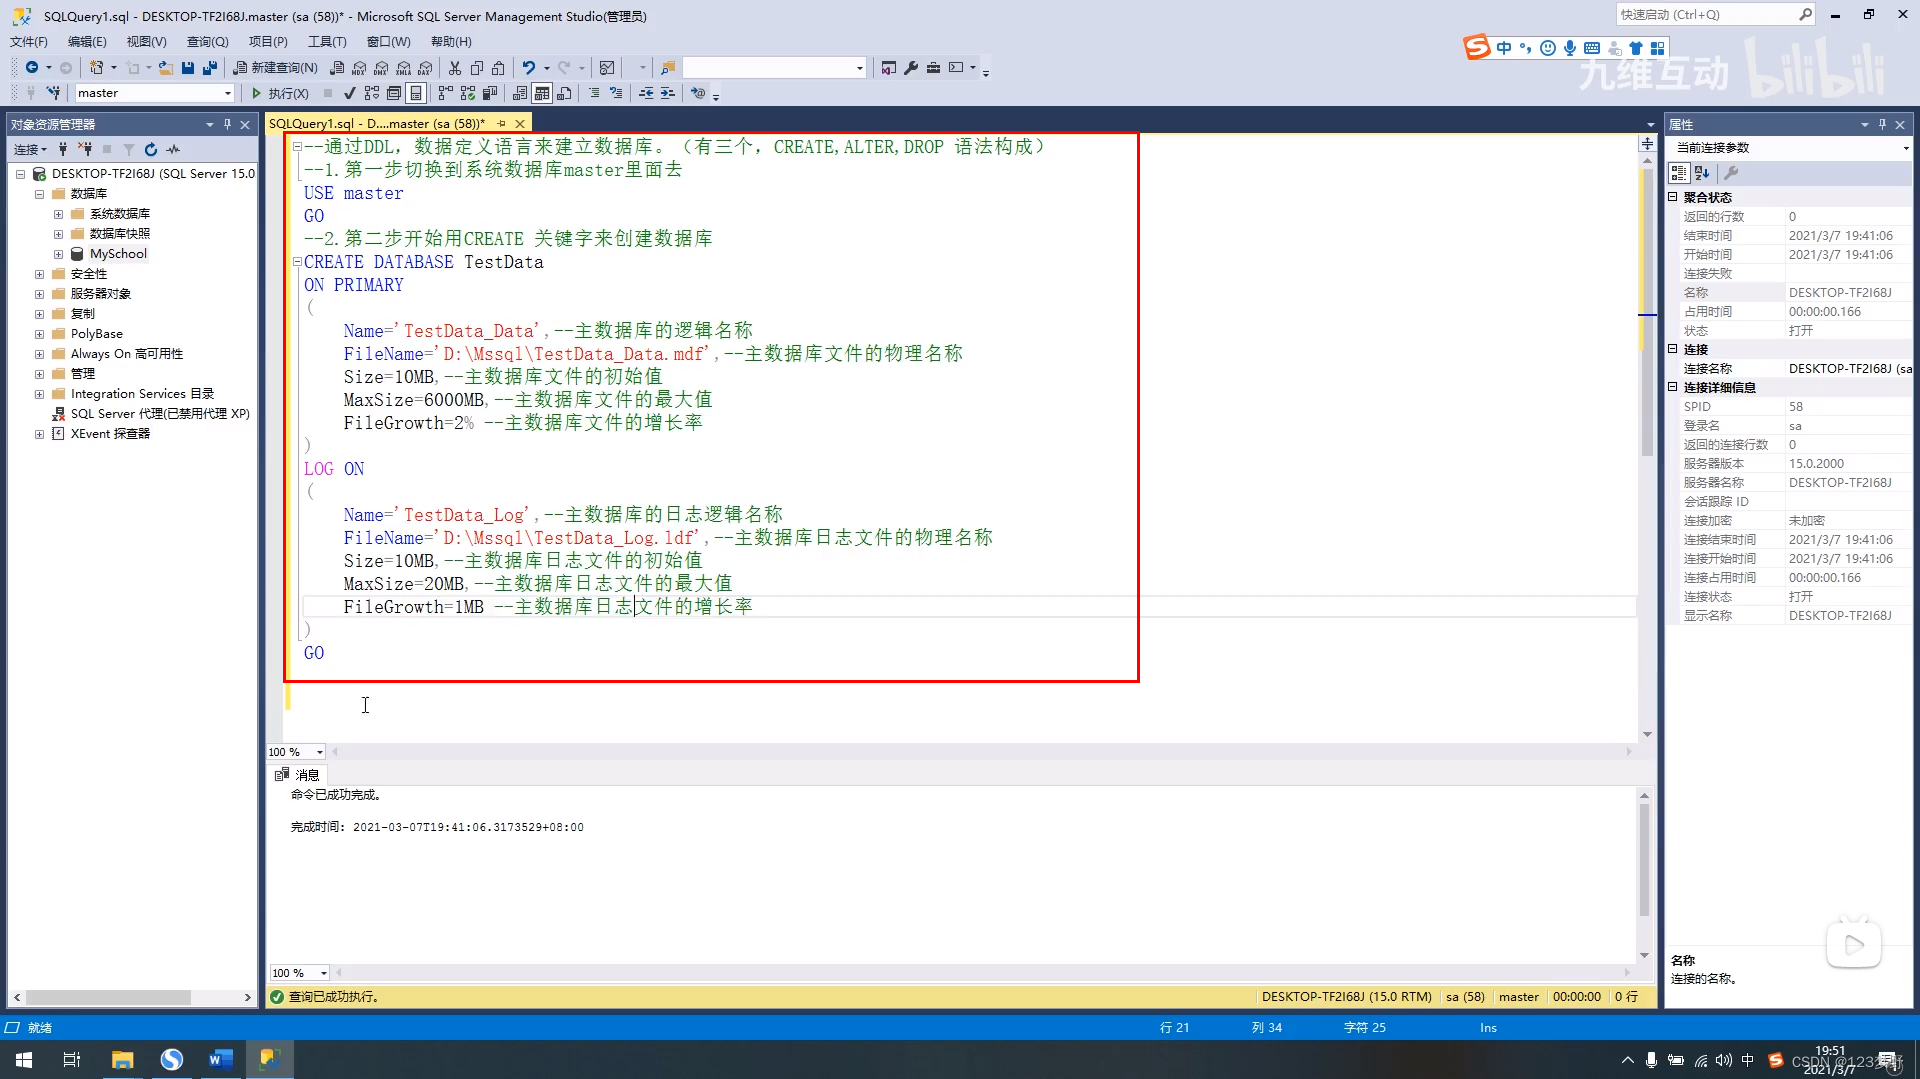Click the wrench Properties icon in main toolbar

[x=911, y=67]
